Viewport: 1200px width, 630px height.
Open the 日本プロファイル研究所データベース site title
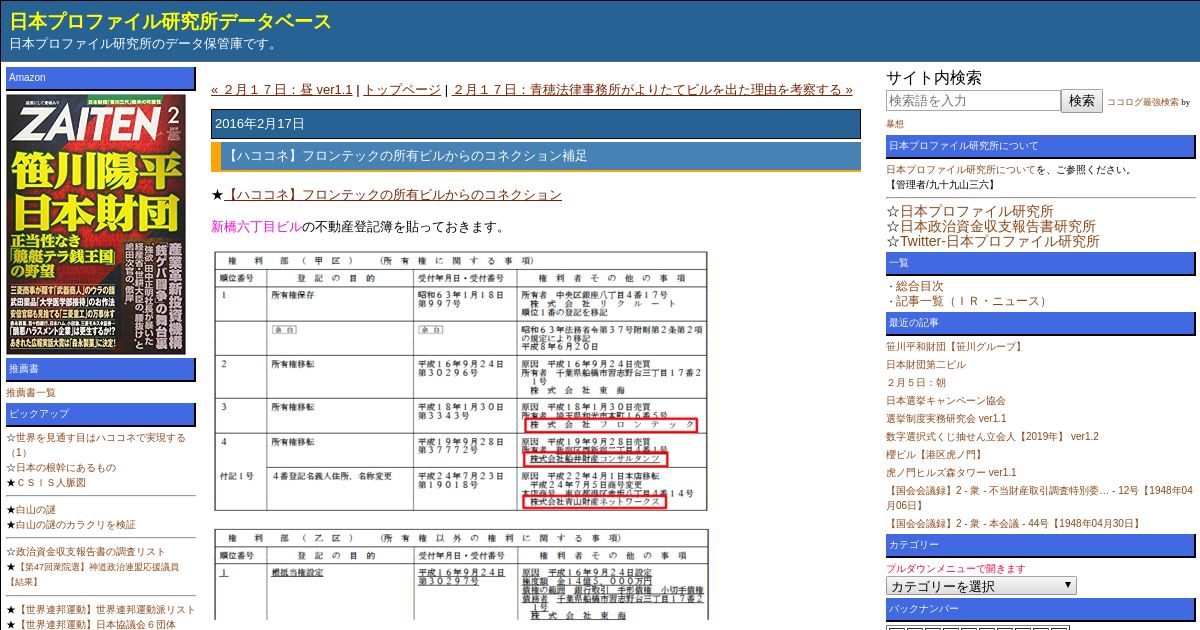pyautogui.click(x=170, y=21)
